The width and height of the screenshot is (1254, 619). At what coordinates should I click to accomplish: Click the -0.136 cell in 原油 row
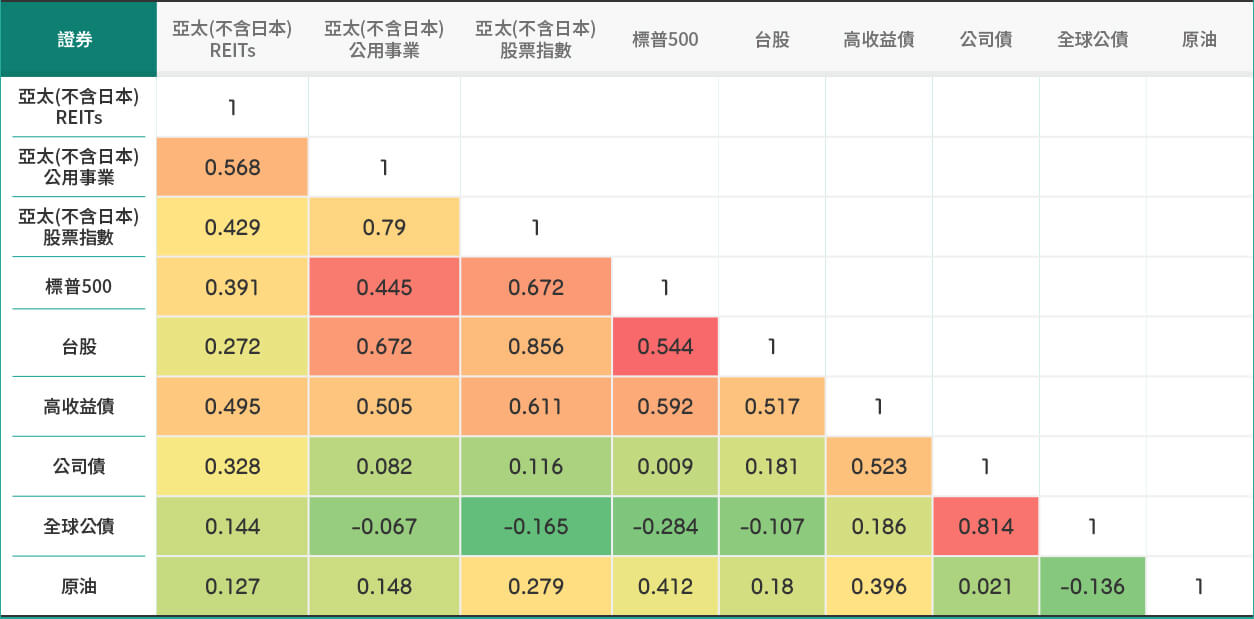click(1093, 587)
